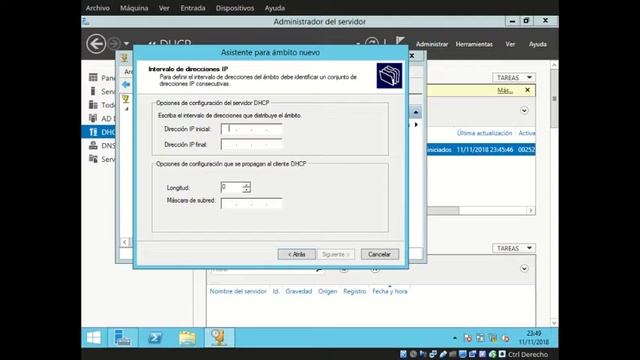Image resolution: width=640 pixels, height=360 pixels.
Task: Launch PowerShell from the taskbar
Action: [x=155, y=338]
